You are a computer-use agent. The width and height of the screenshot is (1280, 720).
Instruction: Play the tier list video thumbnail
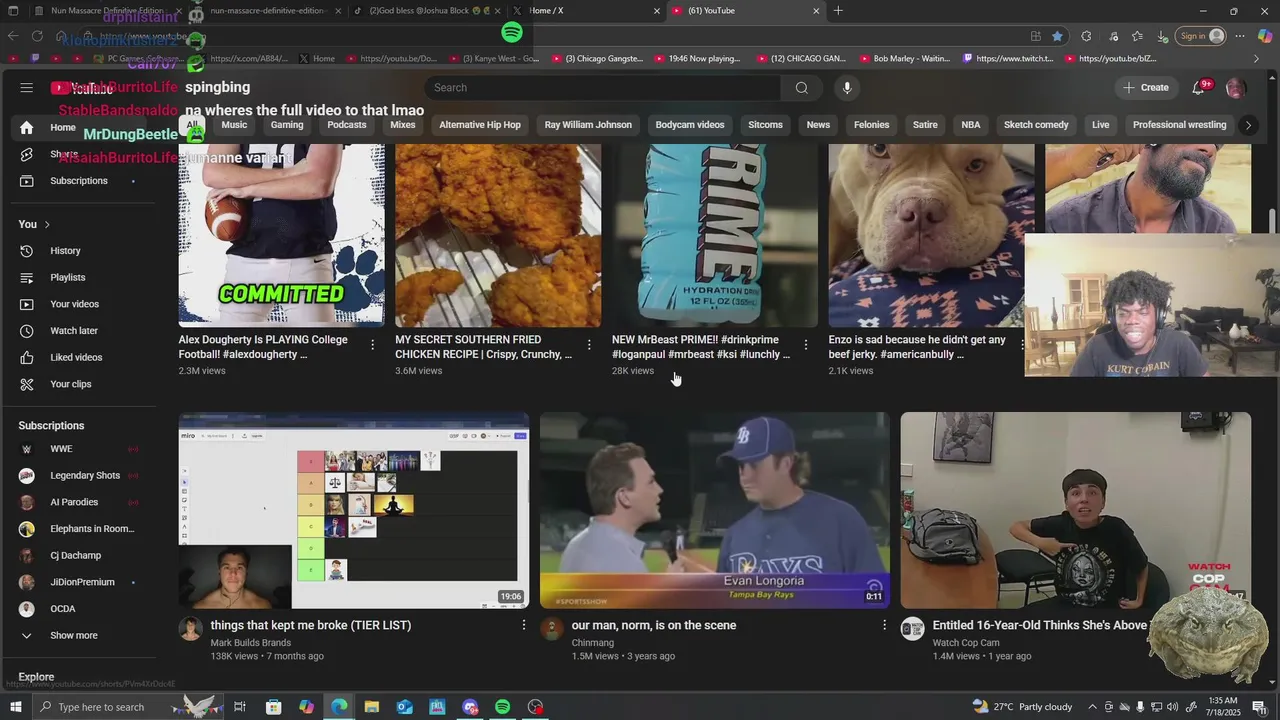pos(354,510)
